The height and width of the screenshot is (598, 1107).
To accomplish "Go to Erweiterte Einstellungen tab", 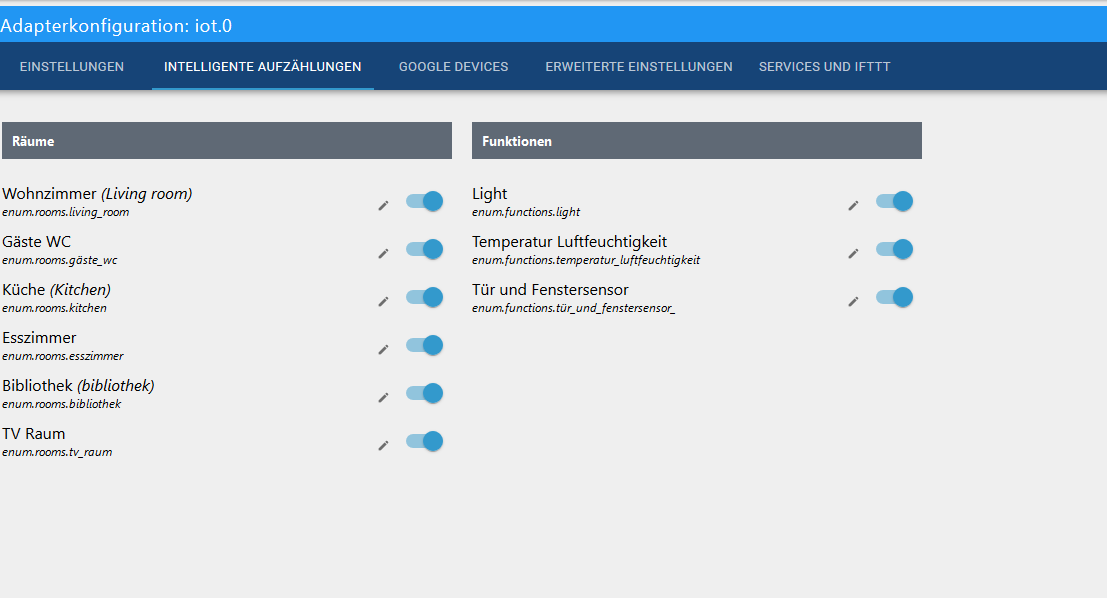I will 639,67.
